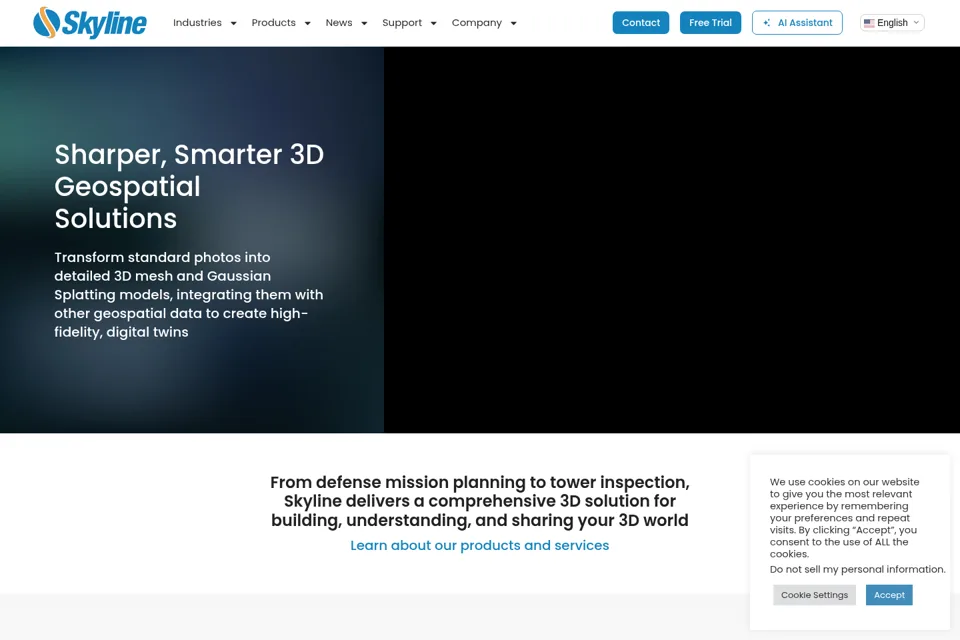Click 'Do not sell my personal information'
This screenshot has height=640, width=960.
[x=857, y=569]
